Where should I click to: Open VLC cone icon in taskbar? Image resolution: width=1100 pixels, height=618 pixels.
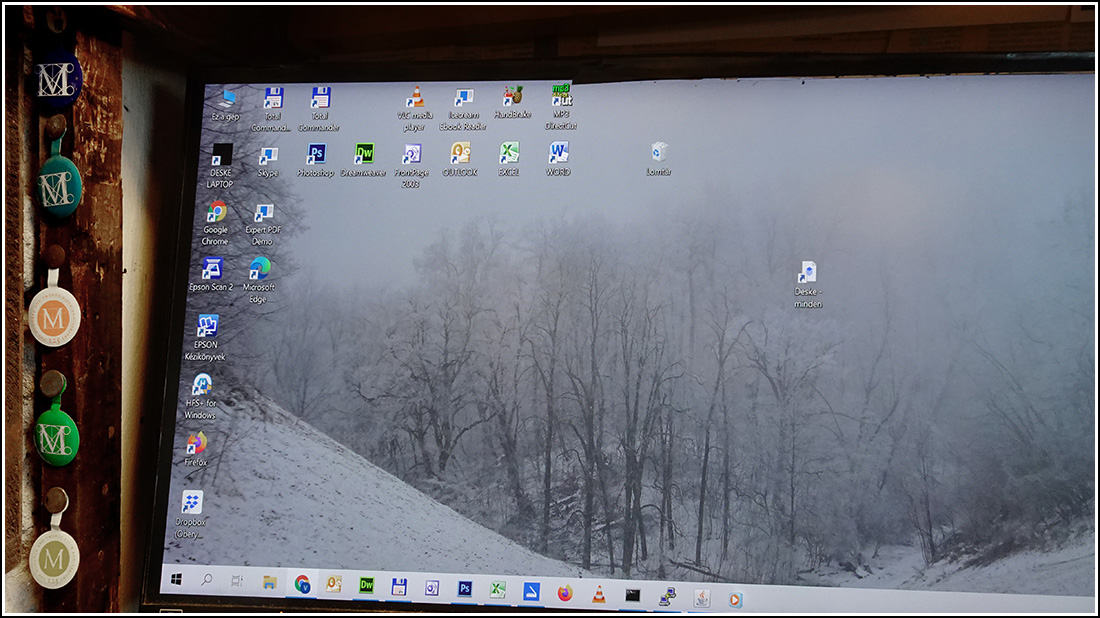[598, 594]
